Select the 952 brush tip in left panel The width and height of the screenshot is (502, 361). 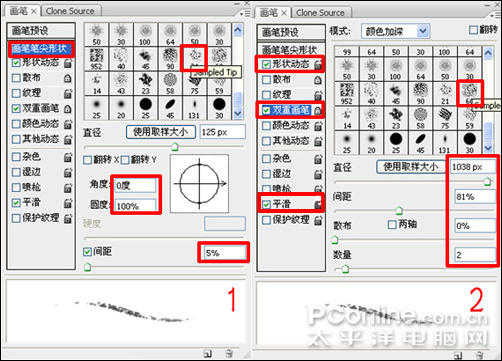[x=96, y=58]
